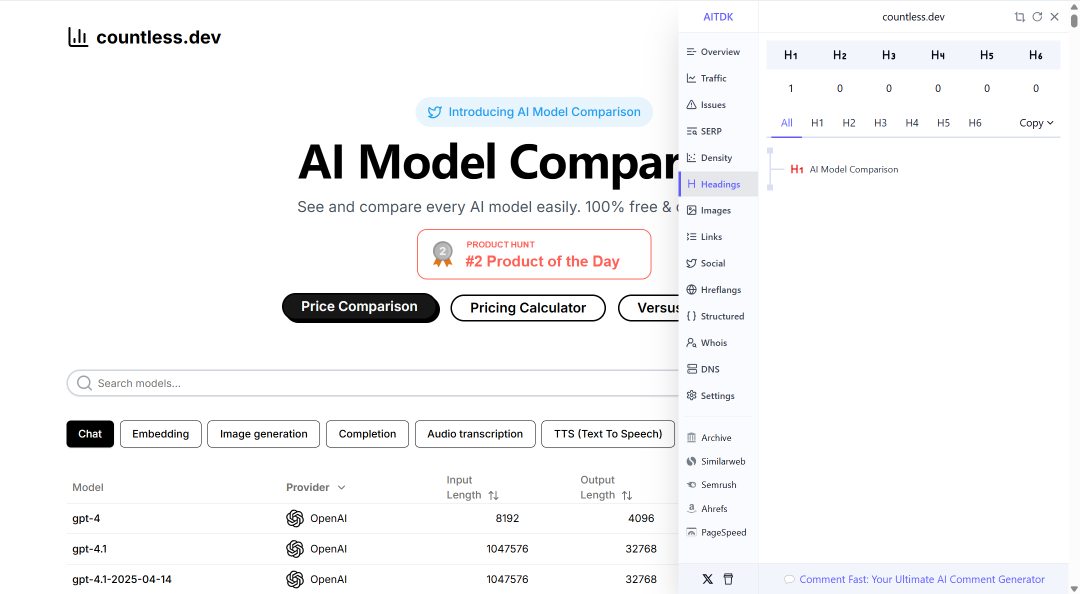
Task: Click the Settings gear icon
Action: (x=692, y=396)
